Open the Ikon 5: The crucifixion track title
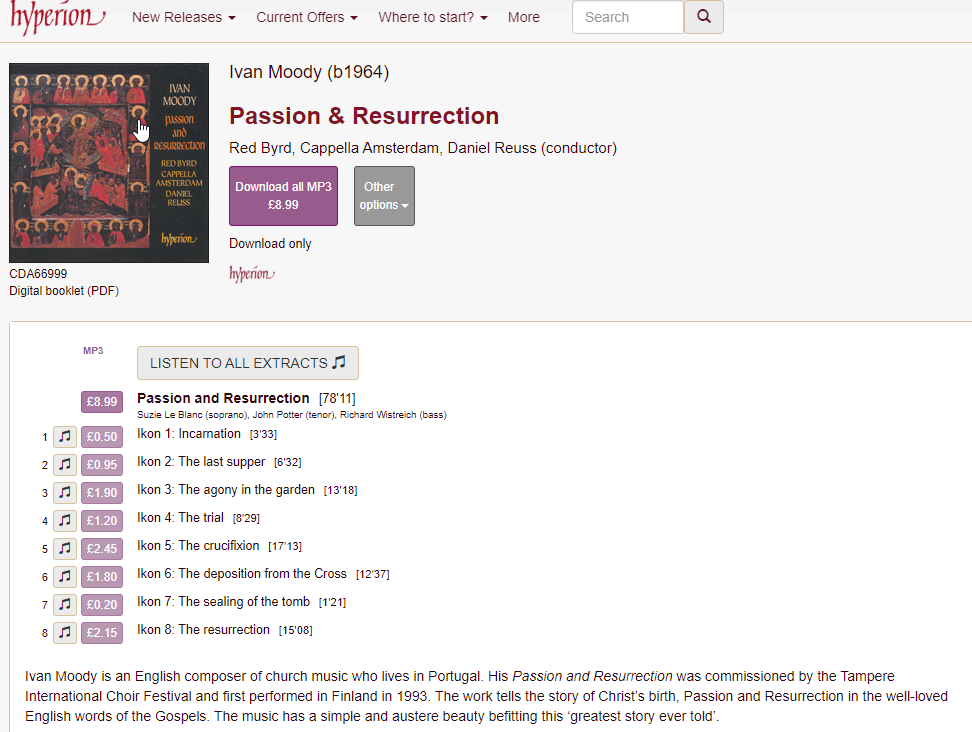Viewport: 972px width, 732px height. tap(198, 545)
